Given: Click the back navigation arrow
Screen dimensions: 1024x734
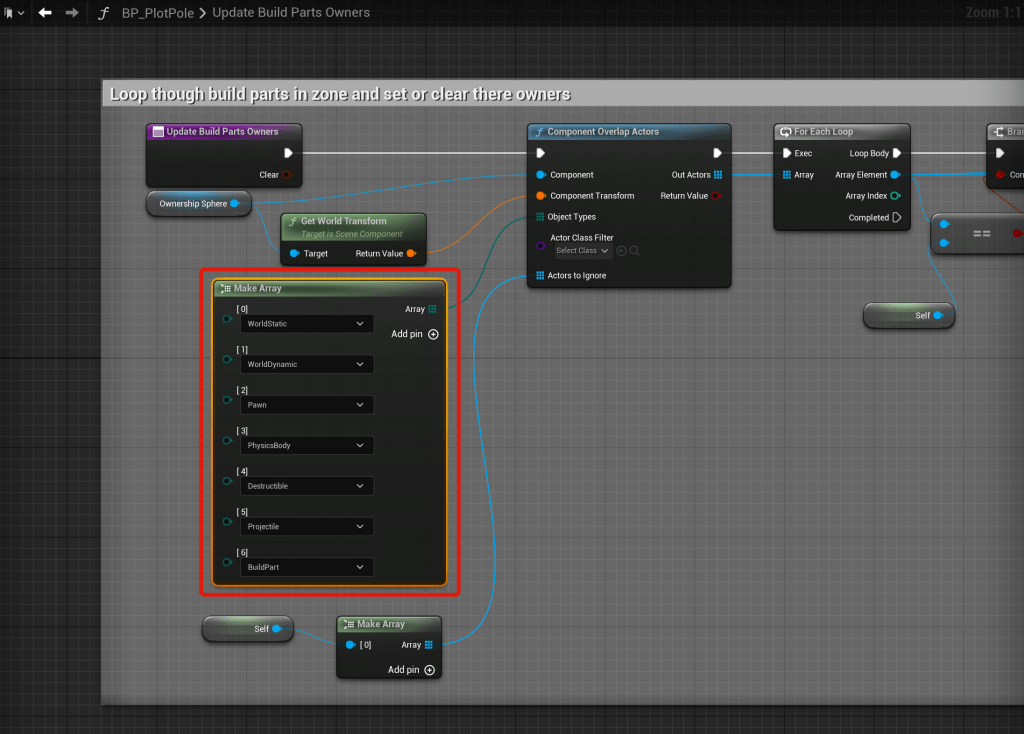Looking at the screenshot, I should click(x=45, y=13).
